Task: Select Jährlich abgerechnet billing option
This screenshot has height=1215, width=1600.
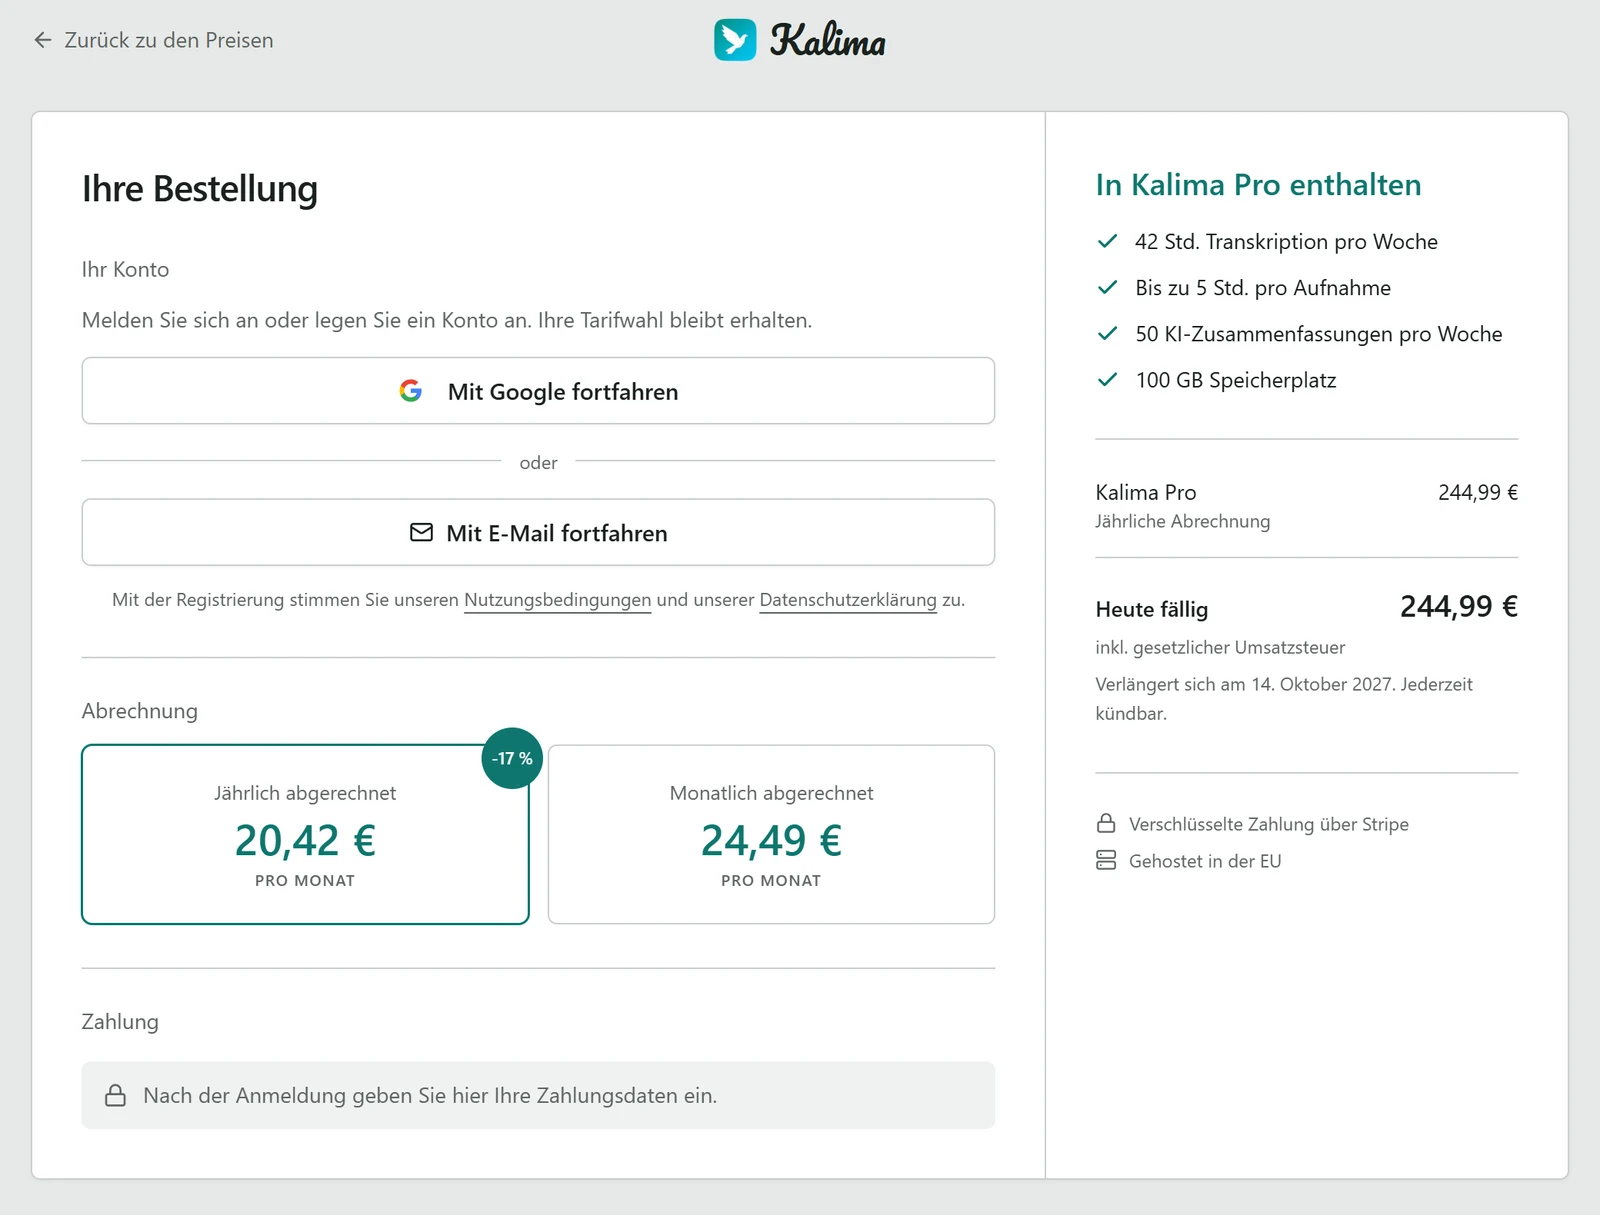Action: pyautogui.click(x=305, y=834)
